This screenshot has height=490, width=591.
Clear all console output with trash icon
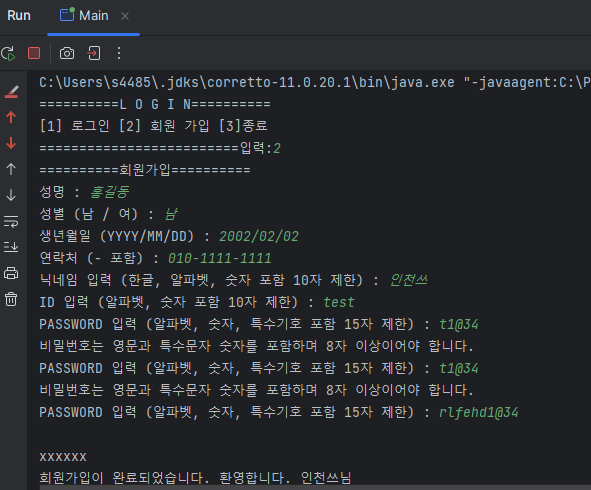pyautogui.click(x=11, y=299)
